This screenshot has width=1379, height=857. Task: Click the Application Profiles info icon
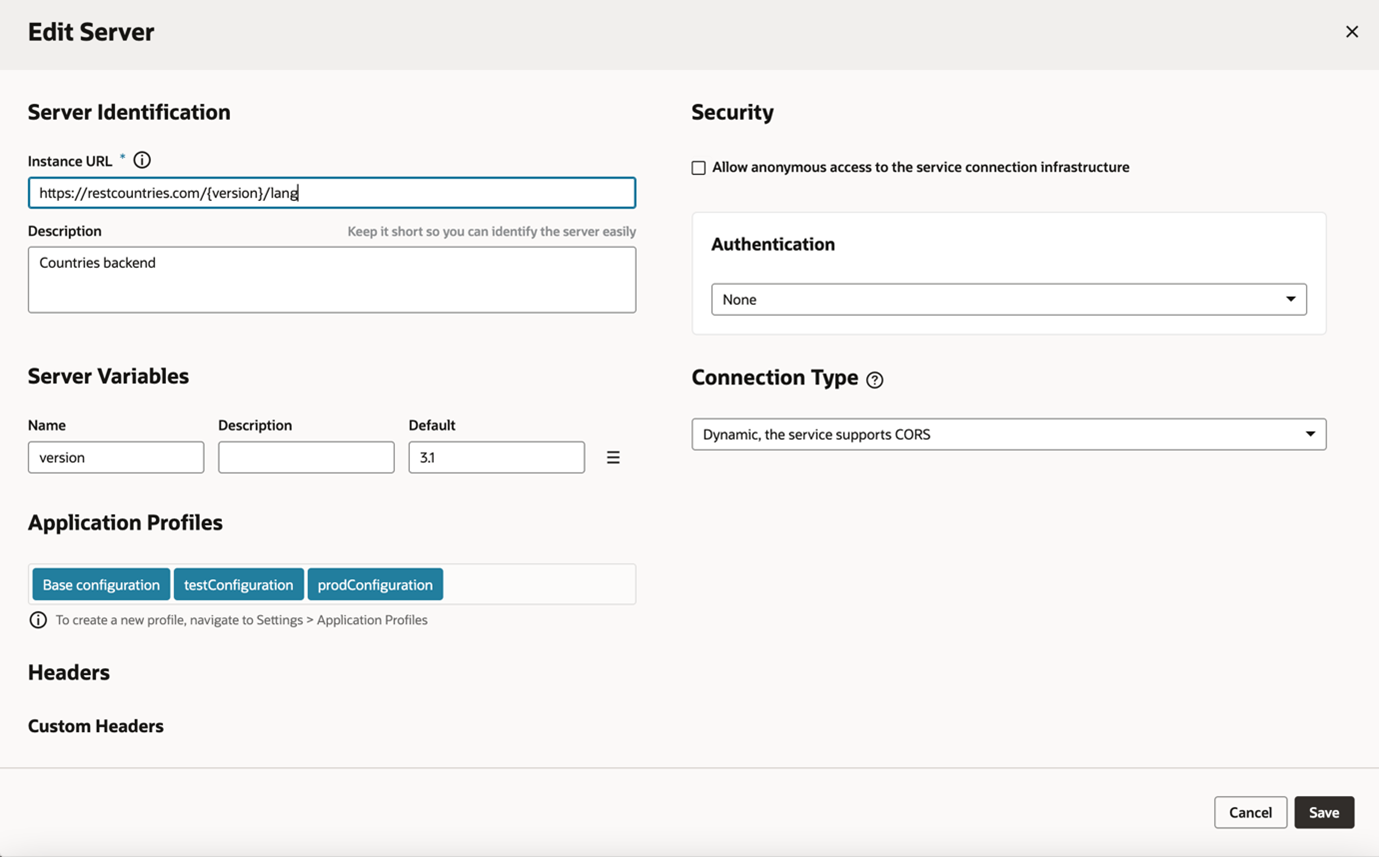[x=38, y=620]
